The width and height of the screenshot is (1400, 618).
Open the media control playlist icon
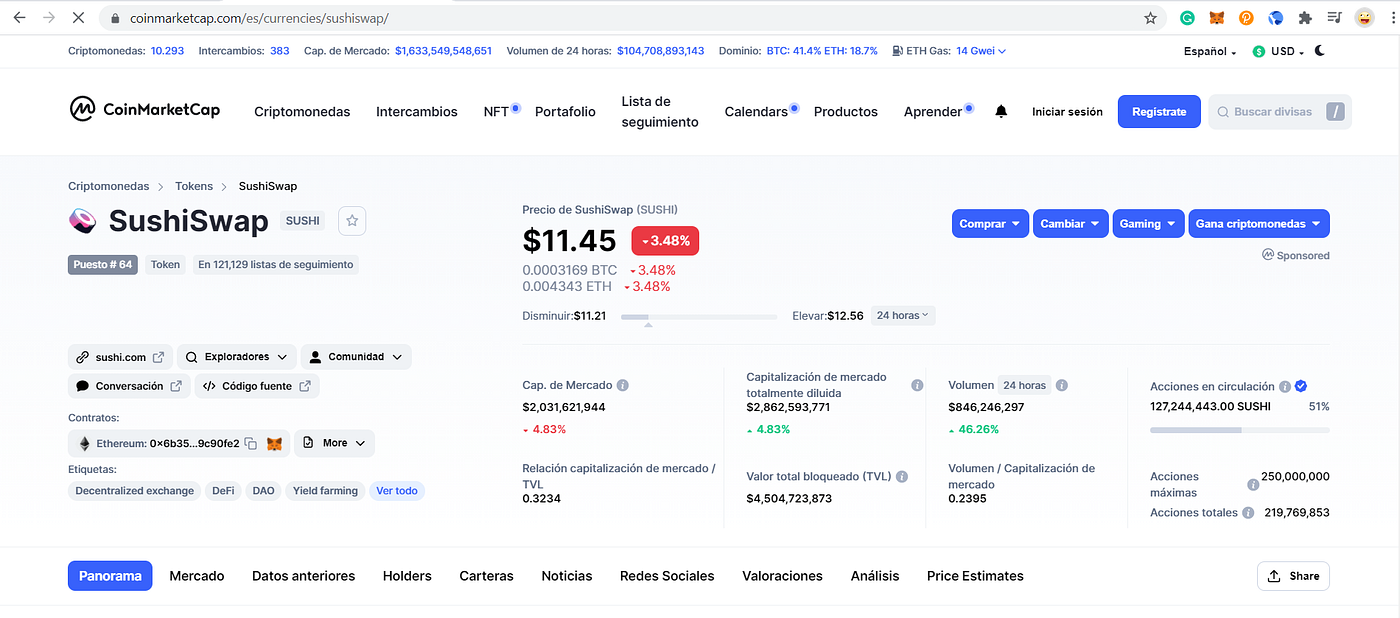tap(1335, 18)
